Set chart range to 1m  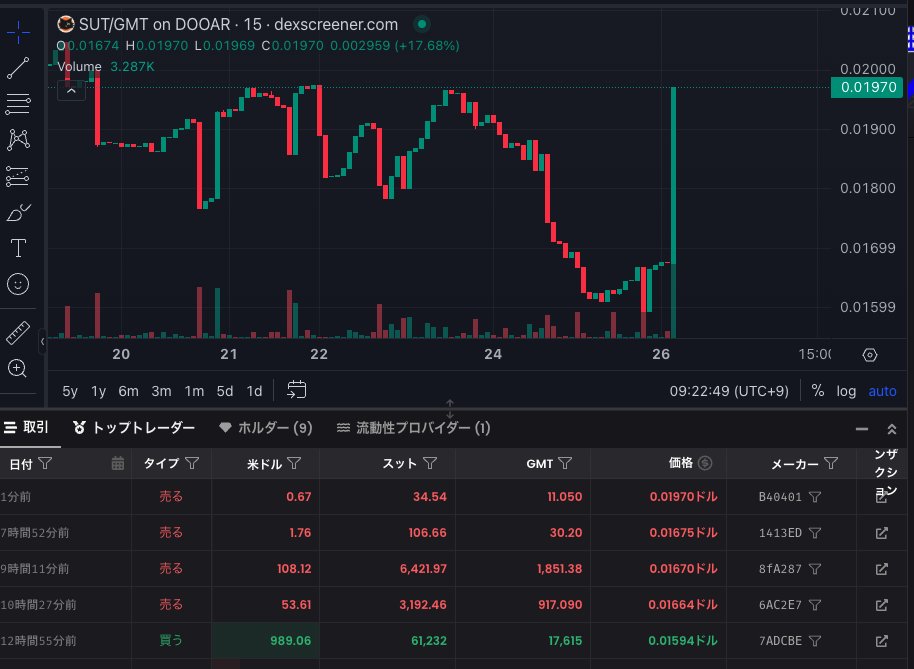click(x=194, y=391)
